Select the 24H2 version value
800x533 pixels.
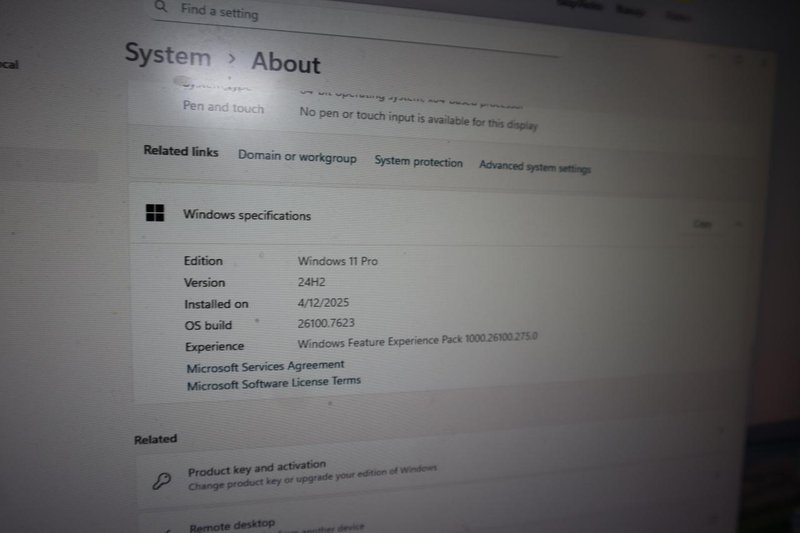pyautogui.click(x=311, y=282)
